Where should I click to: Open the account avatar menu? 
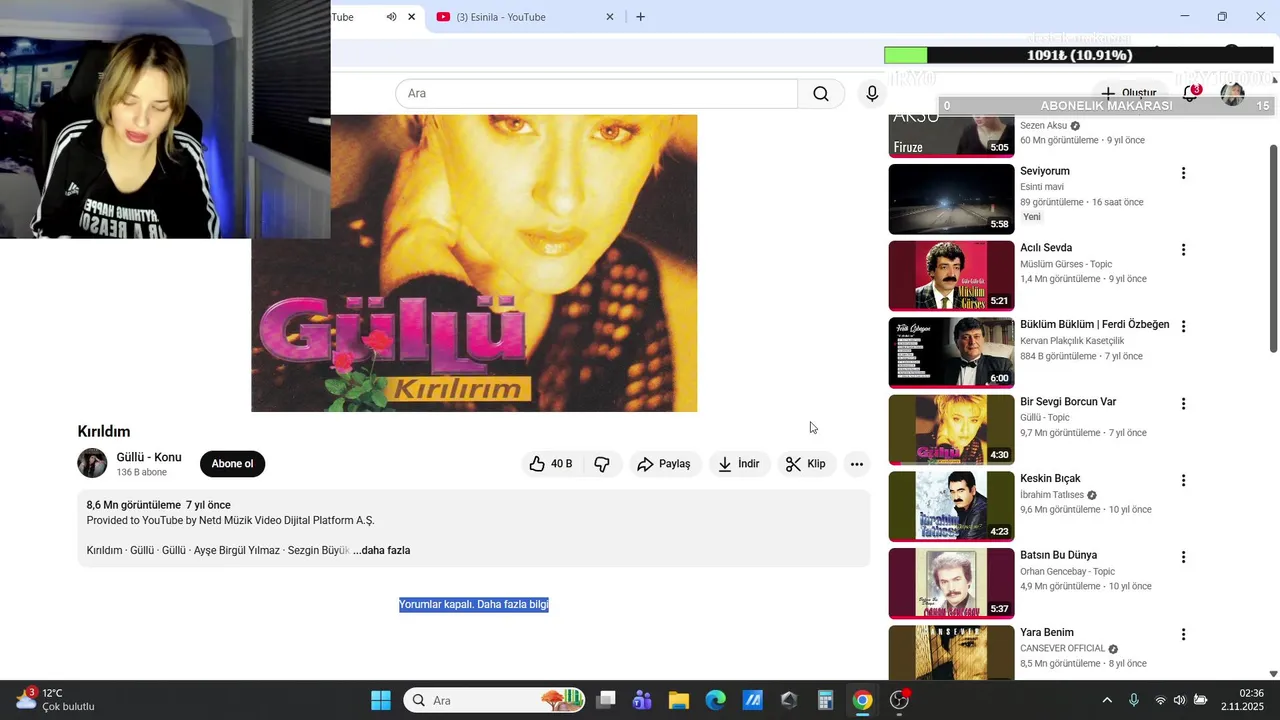[1232, 94]
